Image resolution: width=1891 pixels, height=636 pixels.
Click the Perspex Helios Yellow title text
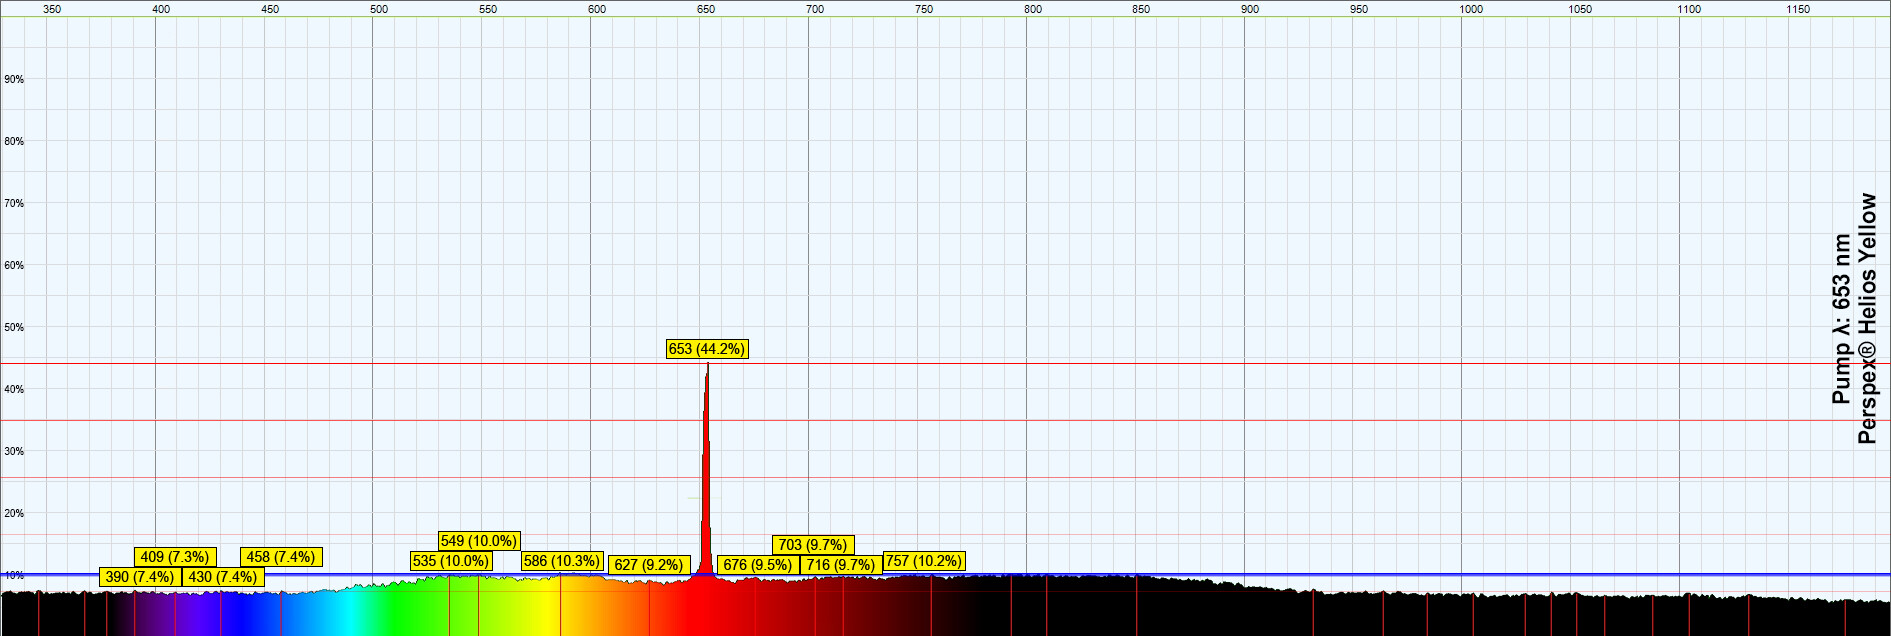click(x=1867, y=318)
